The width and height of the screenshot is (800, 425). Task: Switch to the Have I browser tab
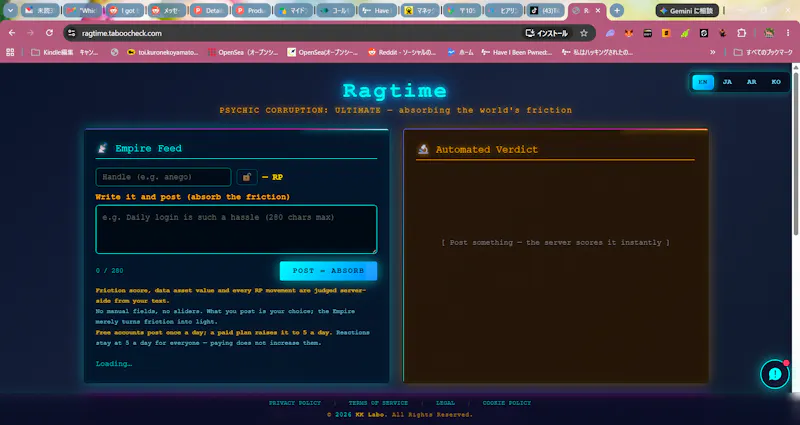coord(377,10)
